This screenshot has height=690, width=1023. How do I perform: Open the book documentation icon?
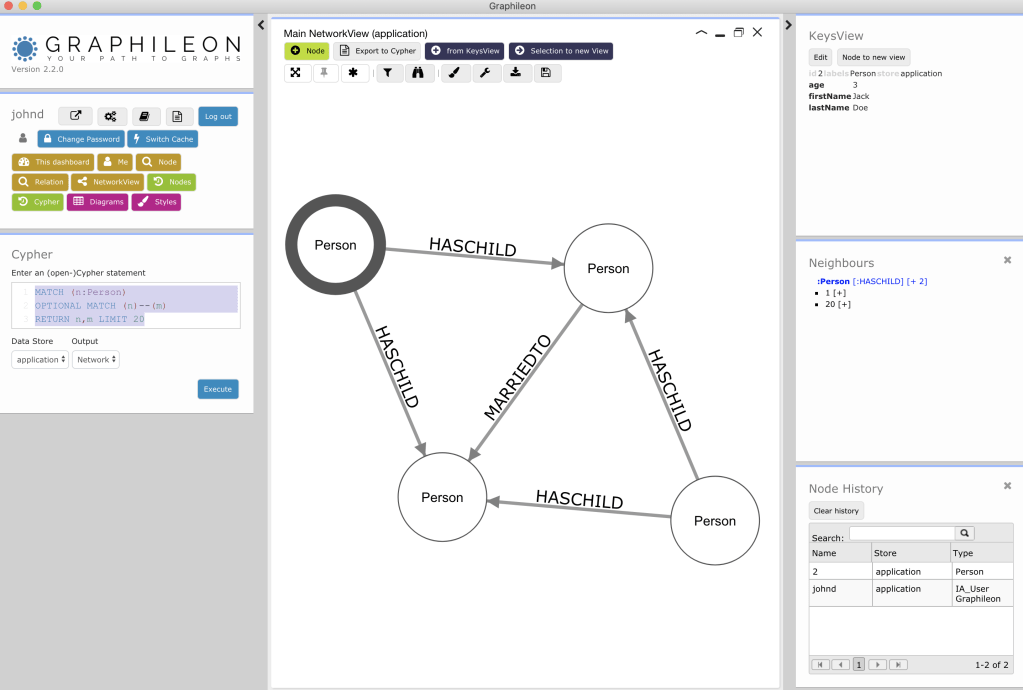(x=145, y=116)
